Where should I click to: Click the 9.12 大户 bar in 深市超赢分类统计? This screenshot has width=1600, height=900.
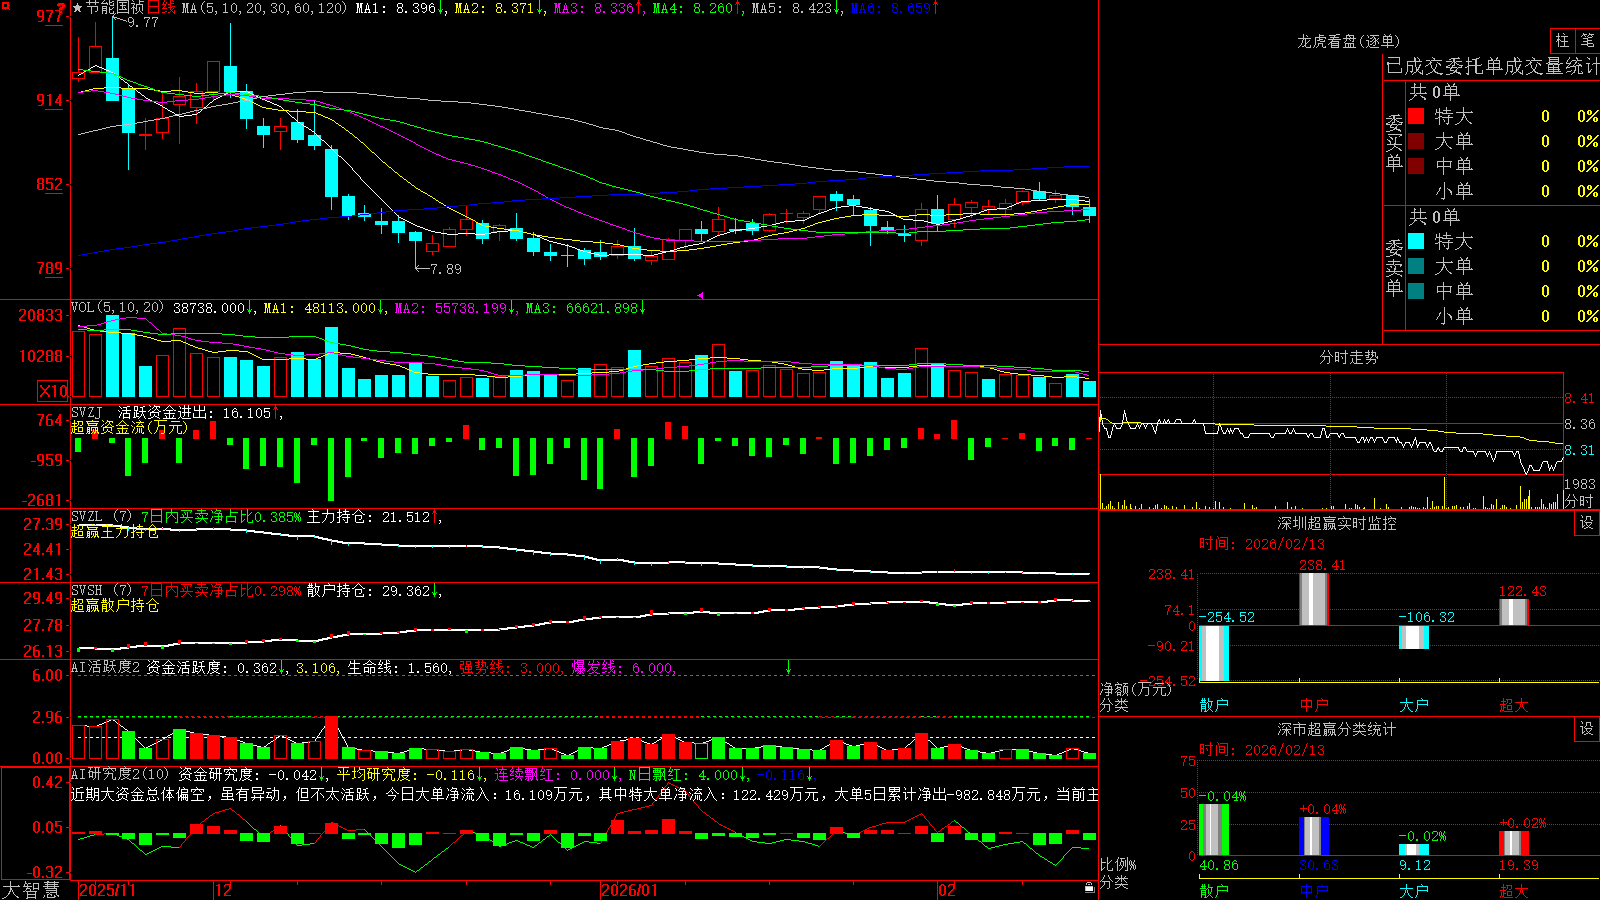1414,850
